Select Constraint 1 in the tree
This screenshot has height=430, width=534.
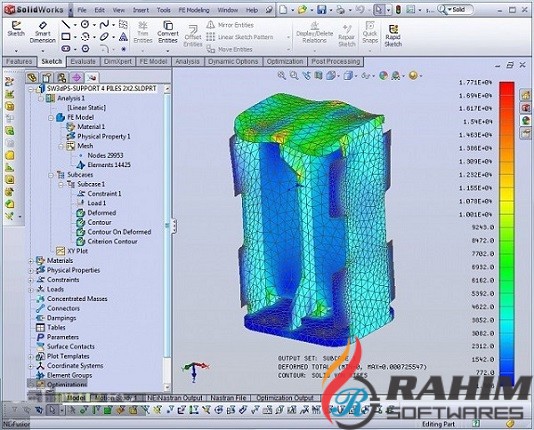99,194
